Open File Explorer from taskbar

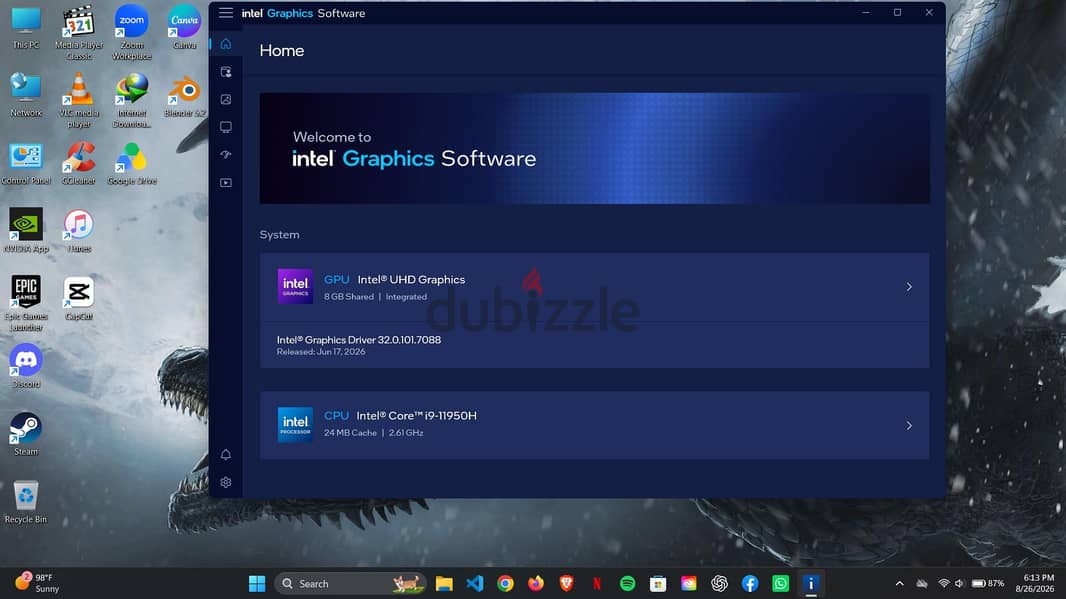pos(444,583)
